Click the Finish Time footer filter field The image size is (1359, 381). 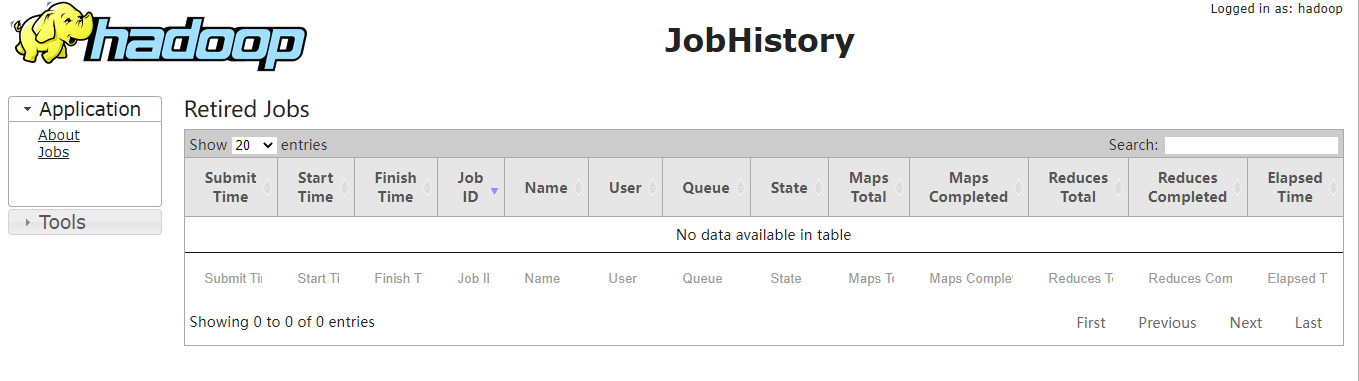point(398,278)
